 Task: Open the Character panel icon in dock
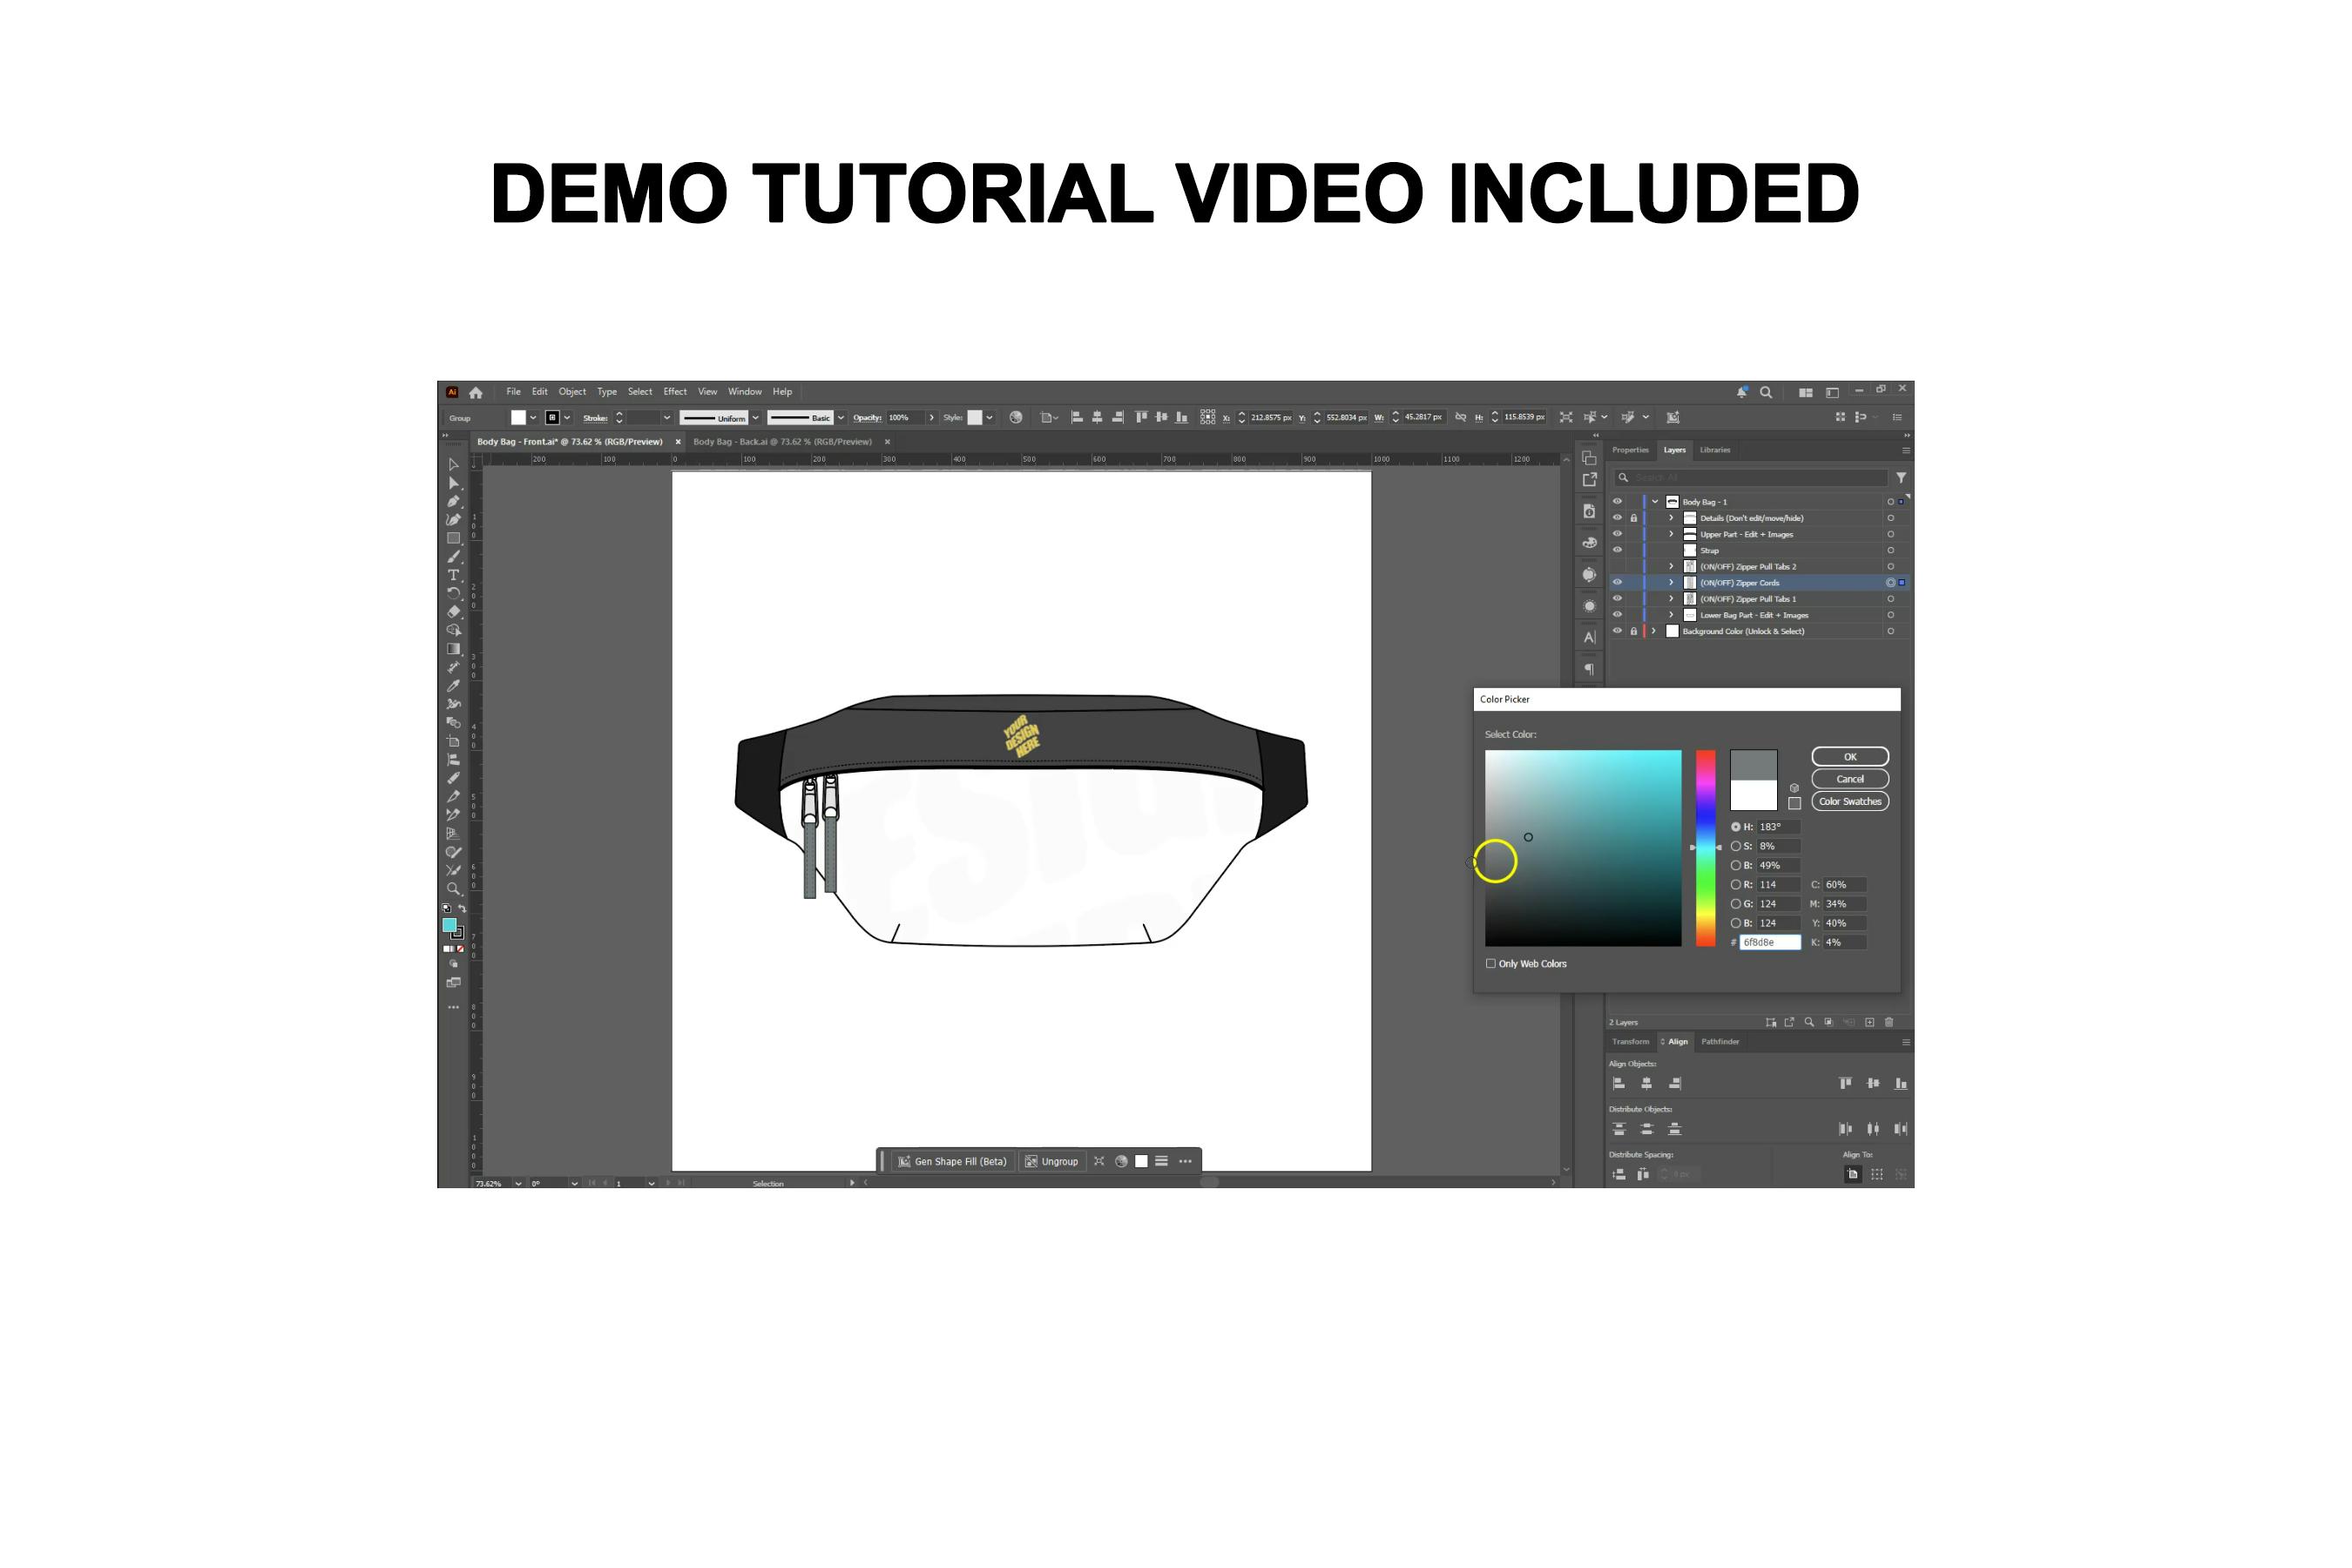[1589, 637]
